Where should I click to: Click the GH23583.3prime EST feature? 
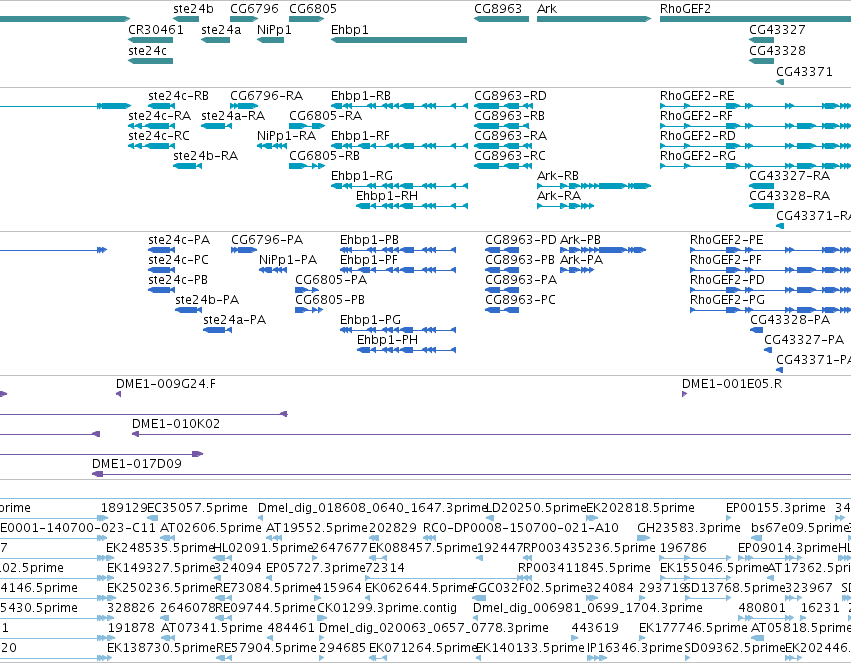point(643,538)
